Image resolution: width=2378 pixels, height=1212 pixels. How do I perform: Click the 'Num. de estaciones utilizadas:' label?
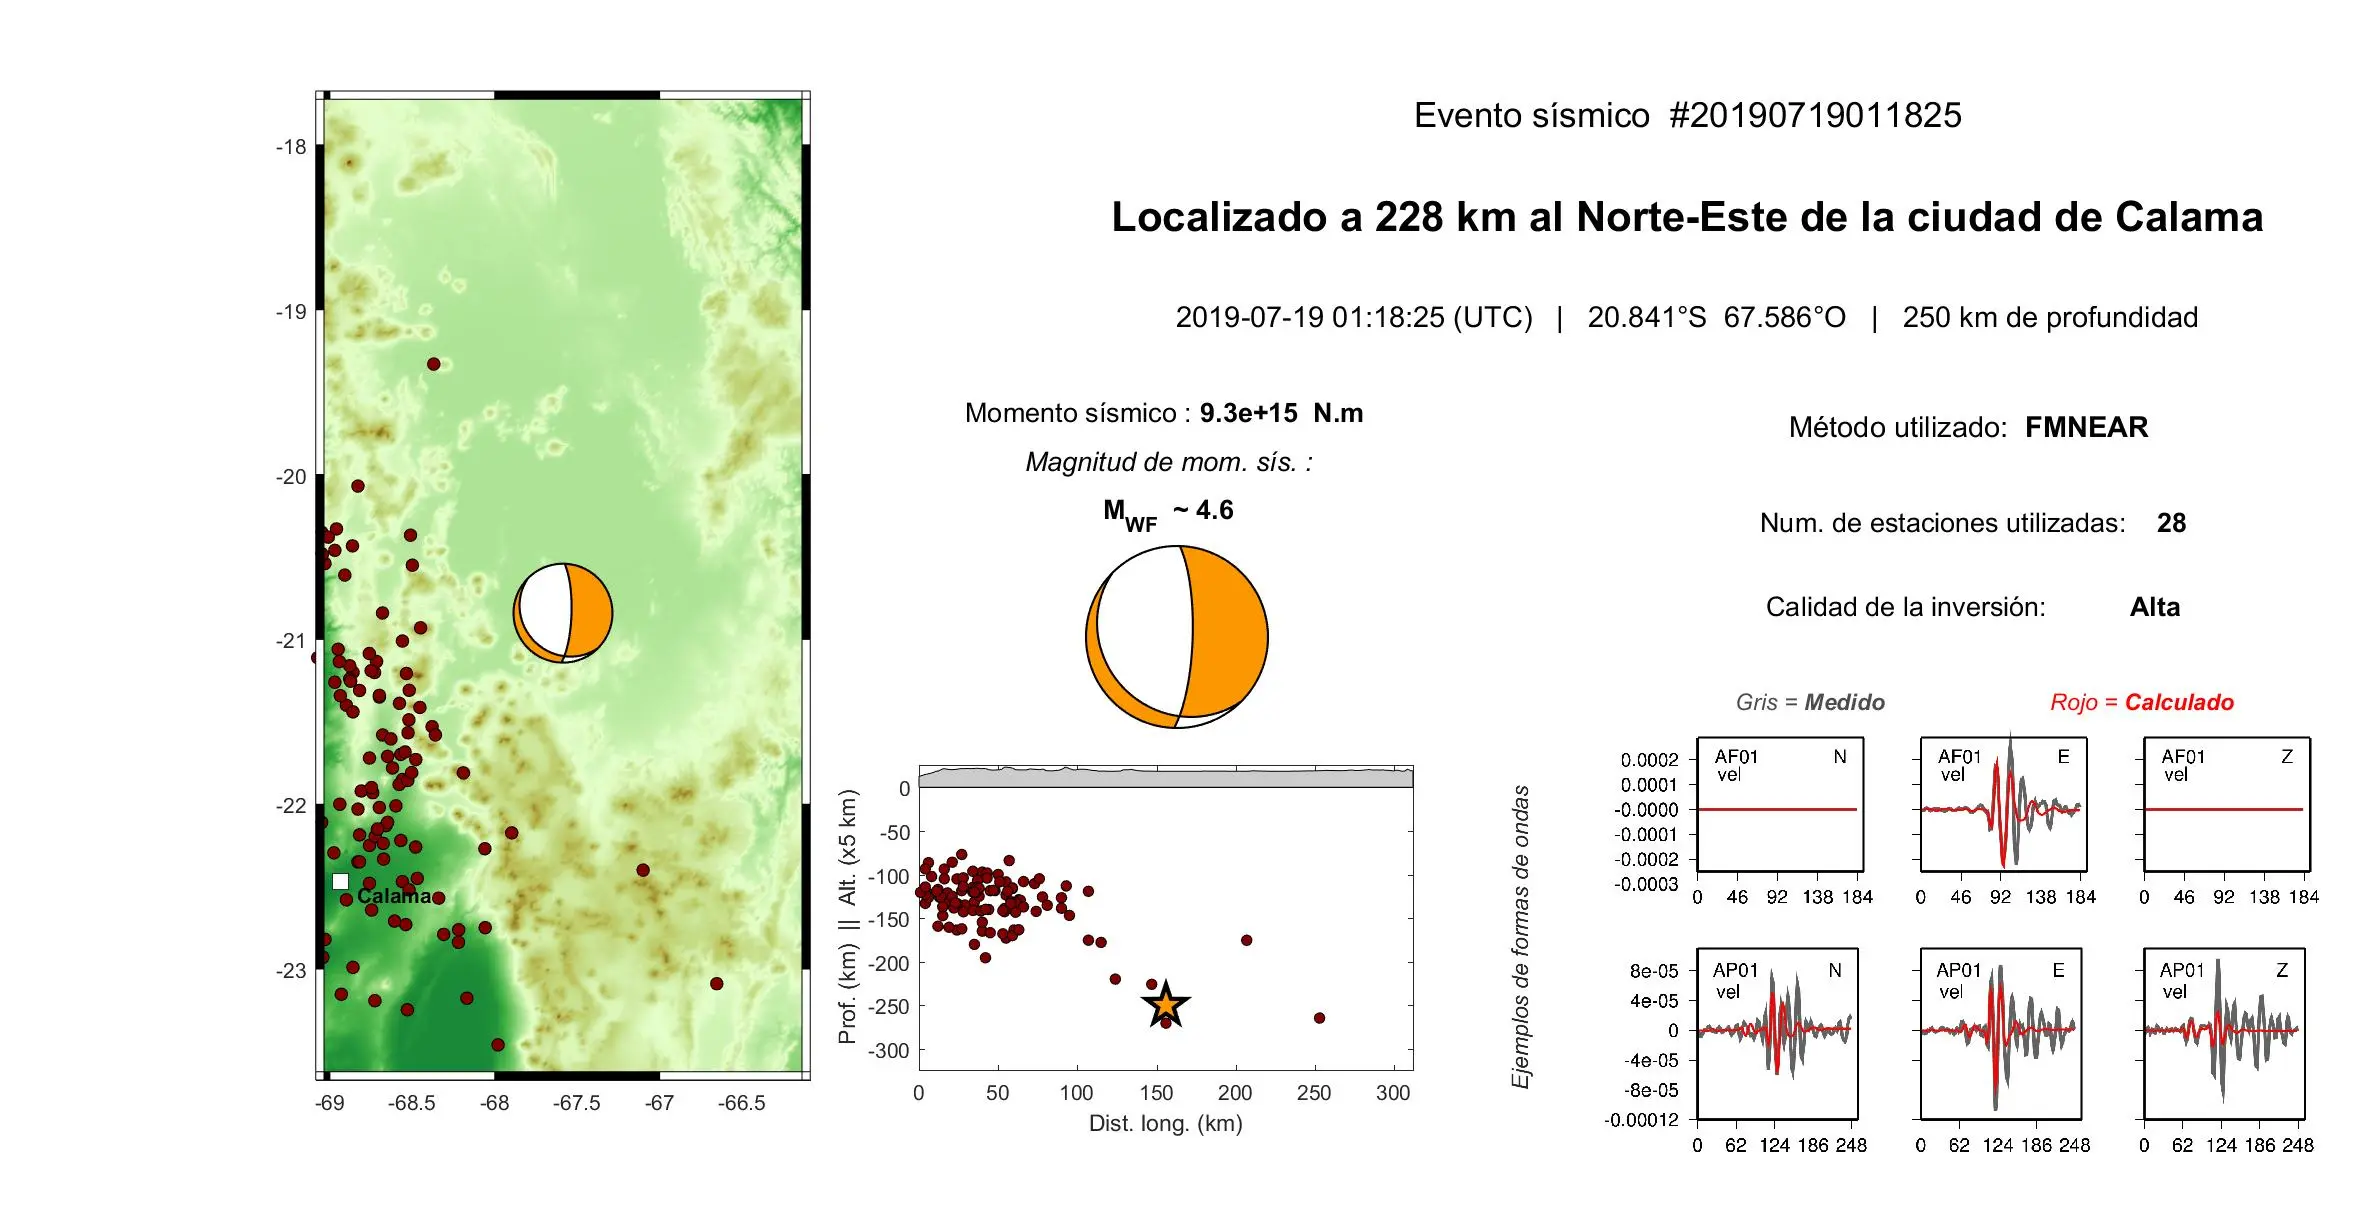[x=1942, y=523]
